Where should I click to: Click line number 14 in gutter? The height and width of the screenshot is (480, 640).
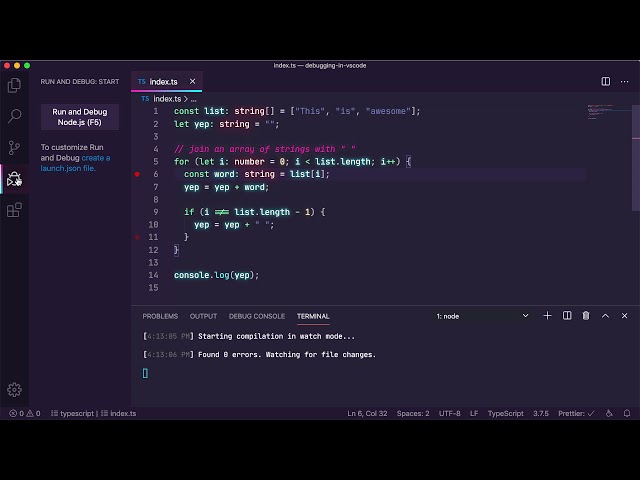tap(153, 275)
